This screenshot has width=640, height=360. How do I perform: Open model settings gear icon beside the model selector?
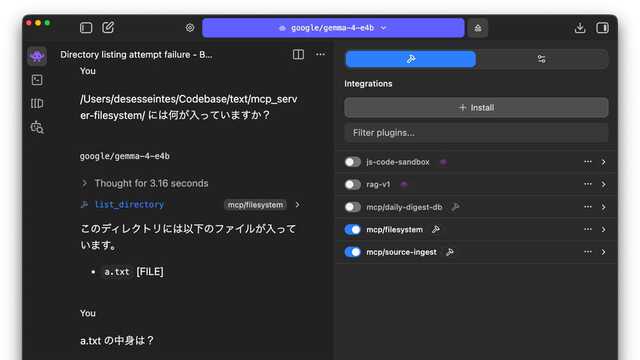coord(190,28)
